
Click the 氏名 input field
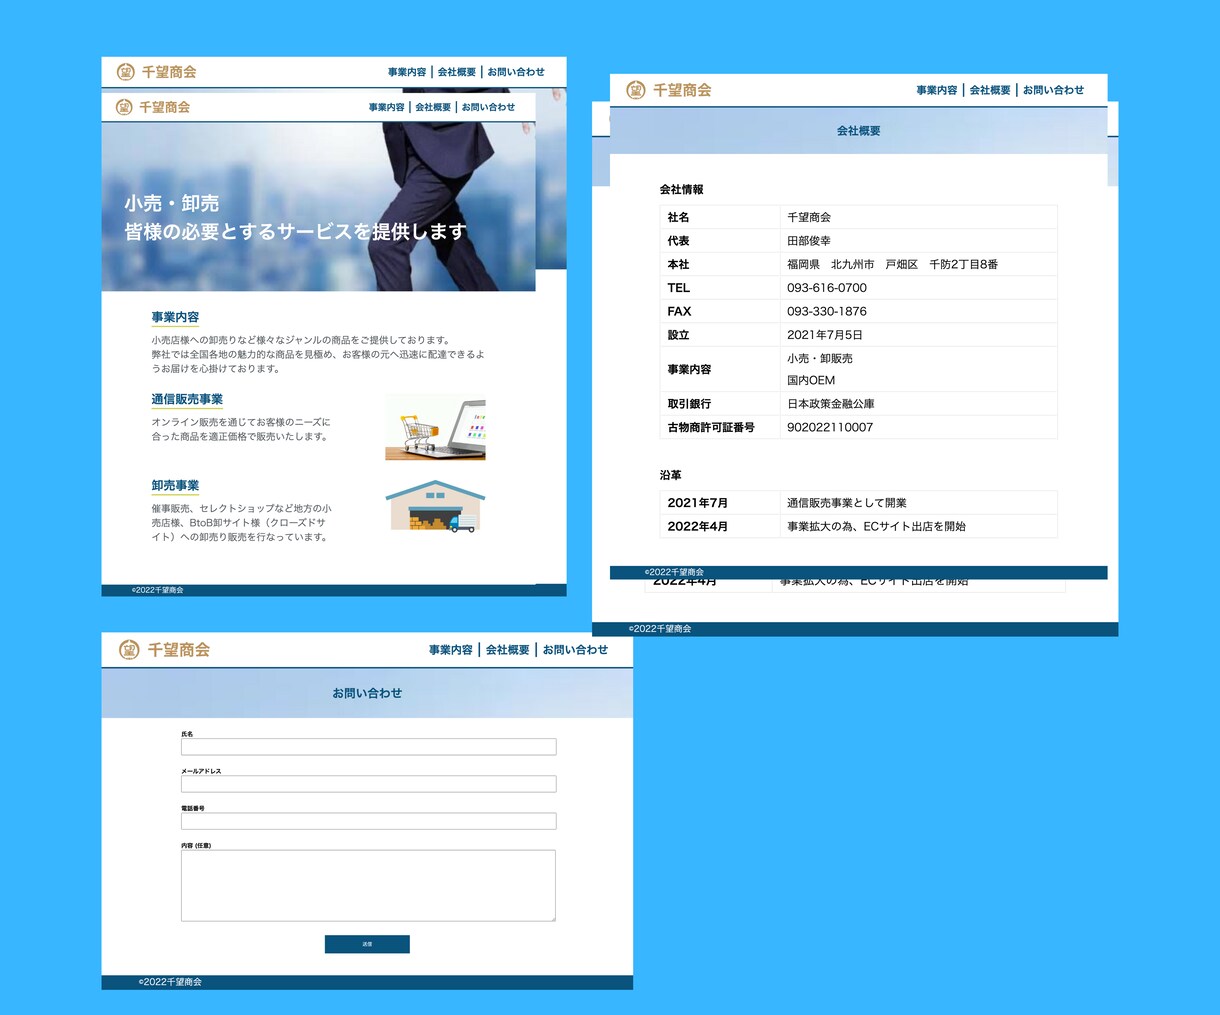[x=368, y=747]
